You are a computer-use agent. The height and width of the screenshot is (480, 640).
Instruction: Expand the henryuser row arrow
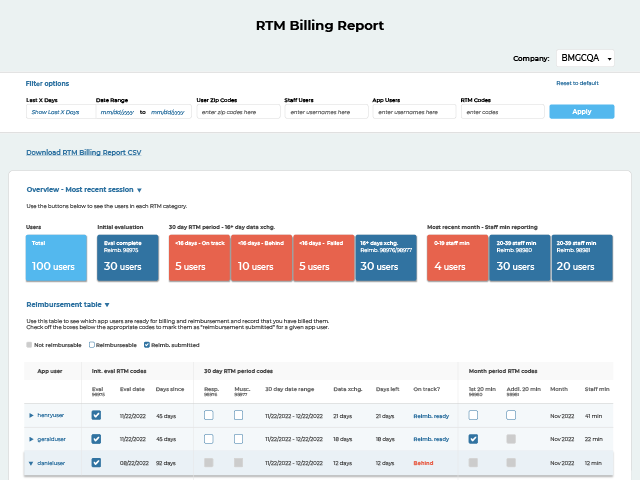pyautogui.click(x=31, y=415)
